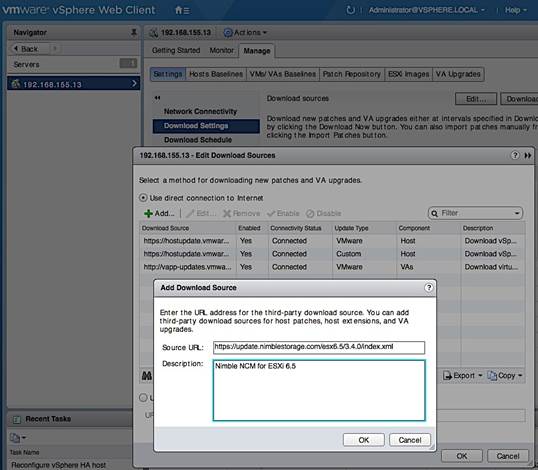Select Download Settings in settings list
538x470 pixels.
206,126
